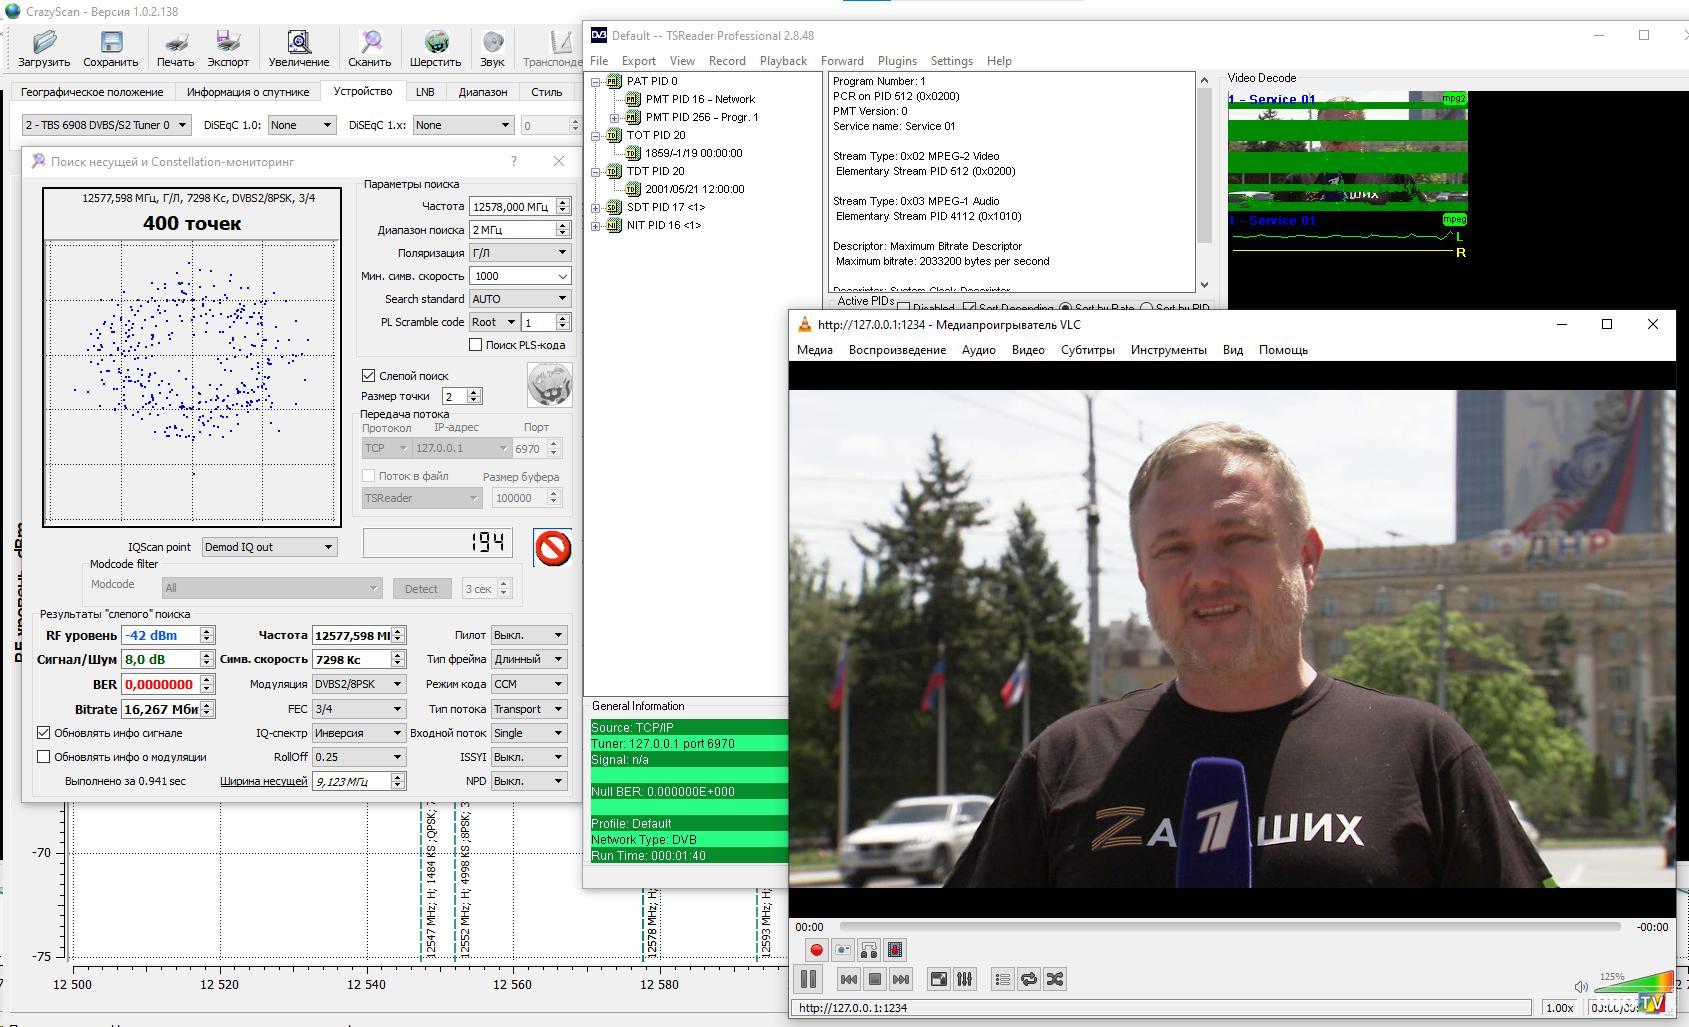Open VLC extended settings equalizer icon
1689x1027 pixels.
click(x=964, y=979)
